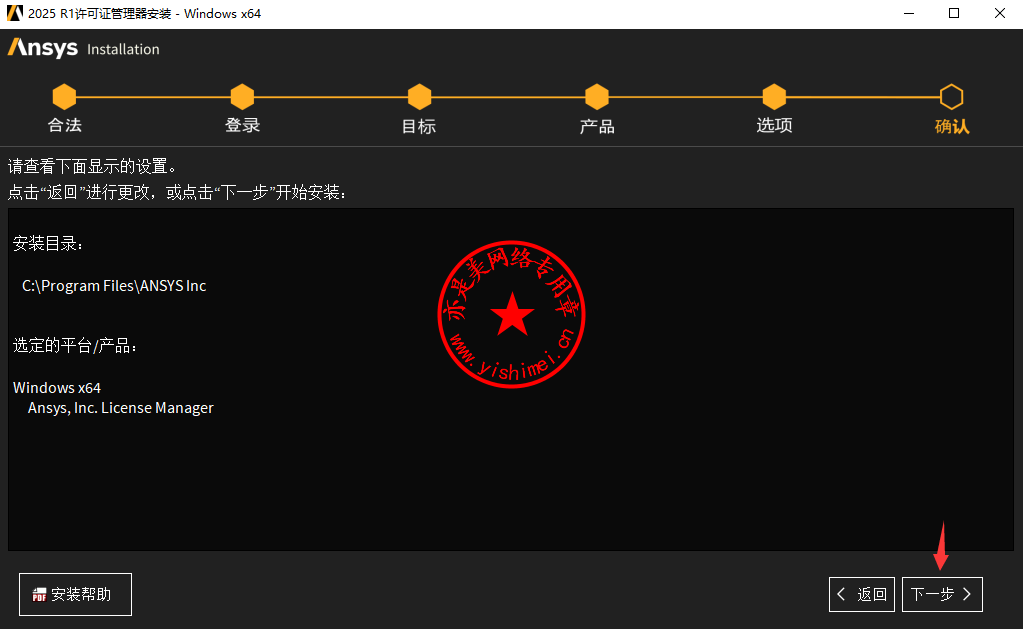1023x629 pixels.
Task: Click the 选项 step label
Action: click(x=774, y=125)
